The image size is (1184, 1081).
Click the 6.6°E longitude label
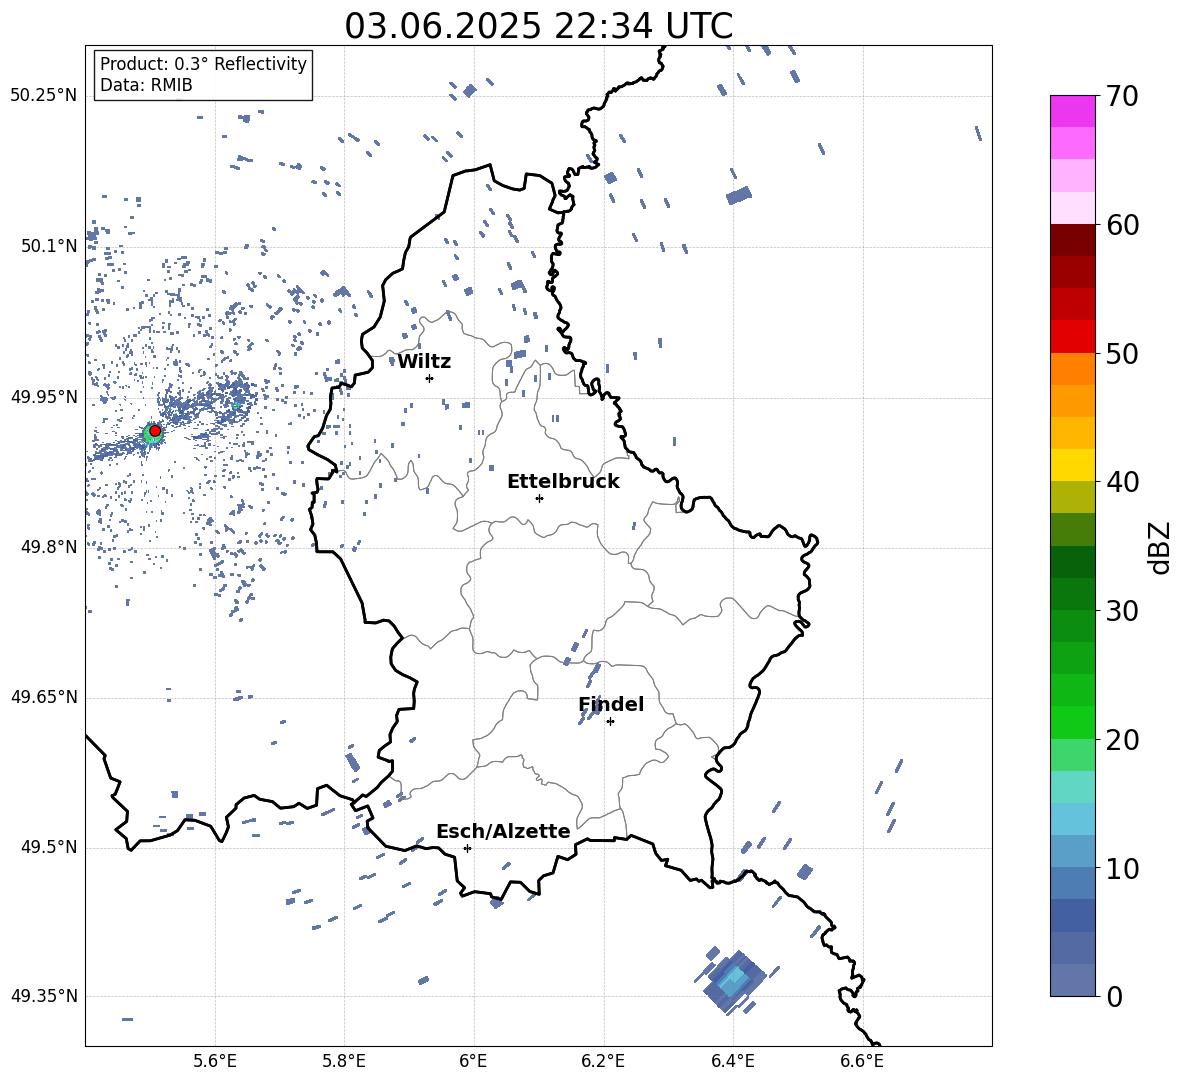pyautogui.click(x=862, y=1061)
